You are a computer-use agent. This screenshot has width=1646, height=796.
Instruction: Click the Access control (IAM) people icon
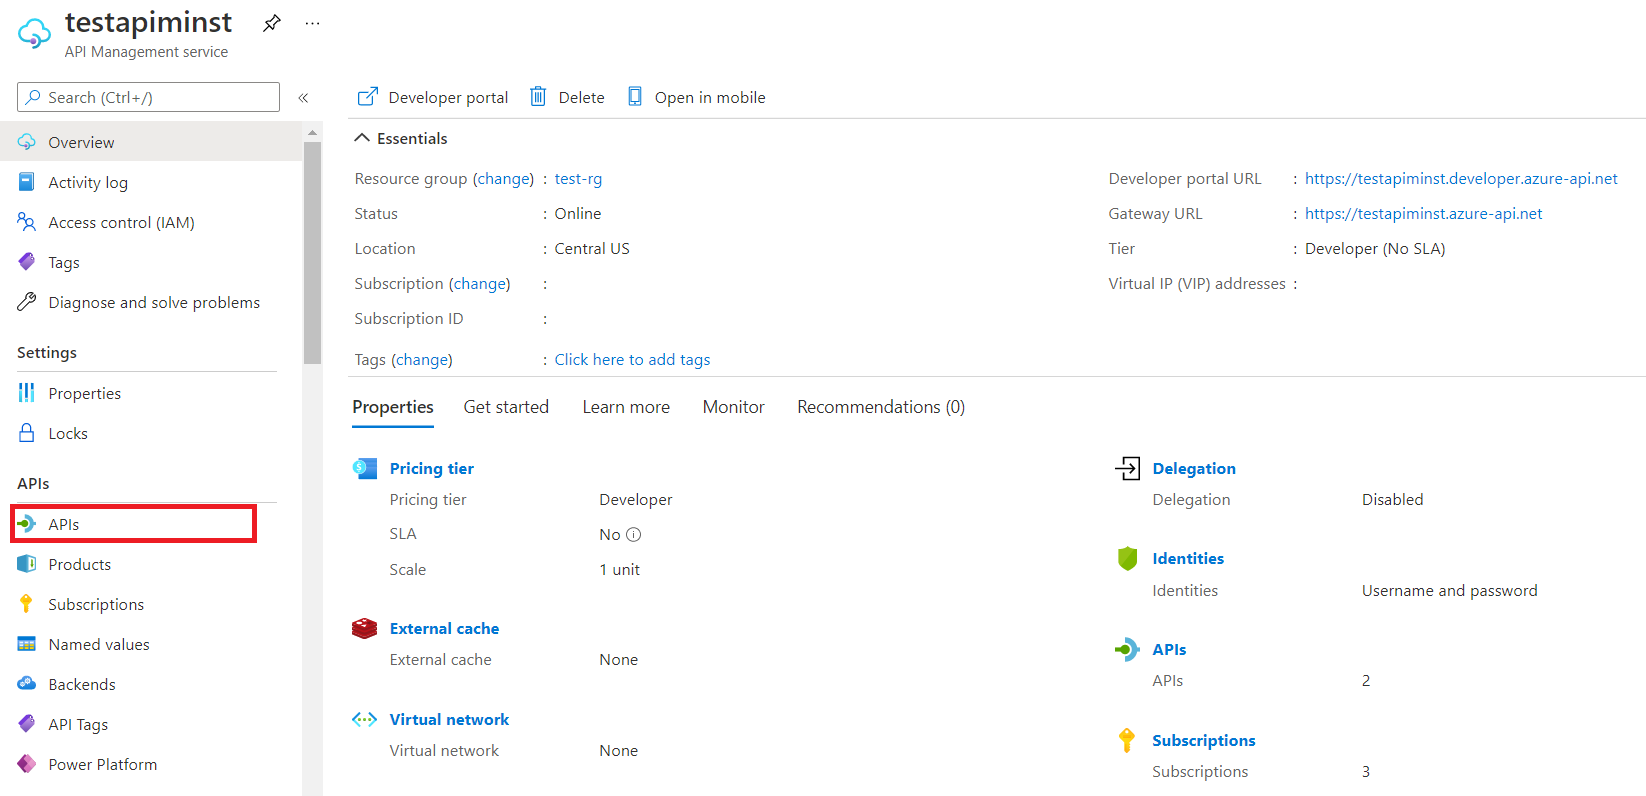[27, 222]
